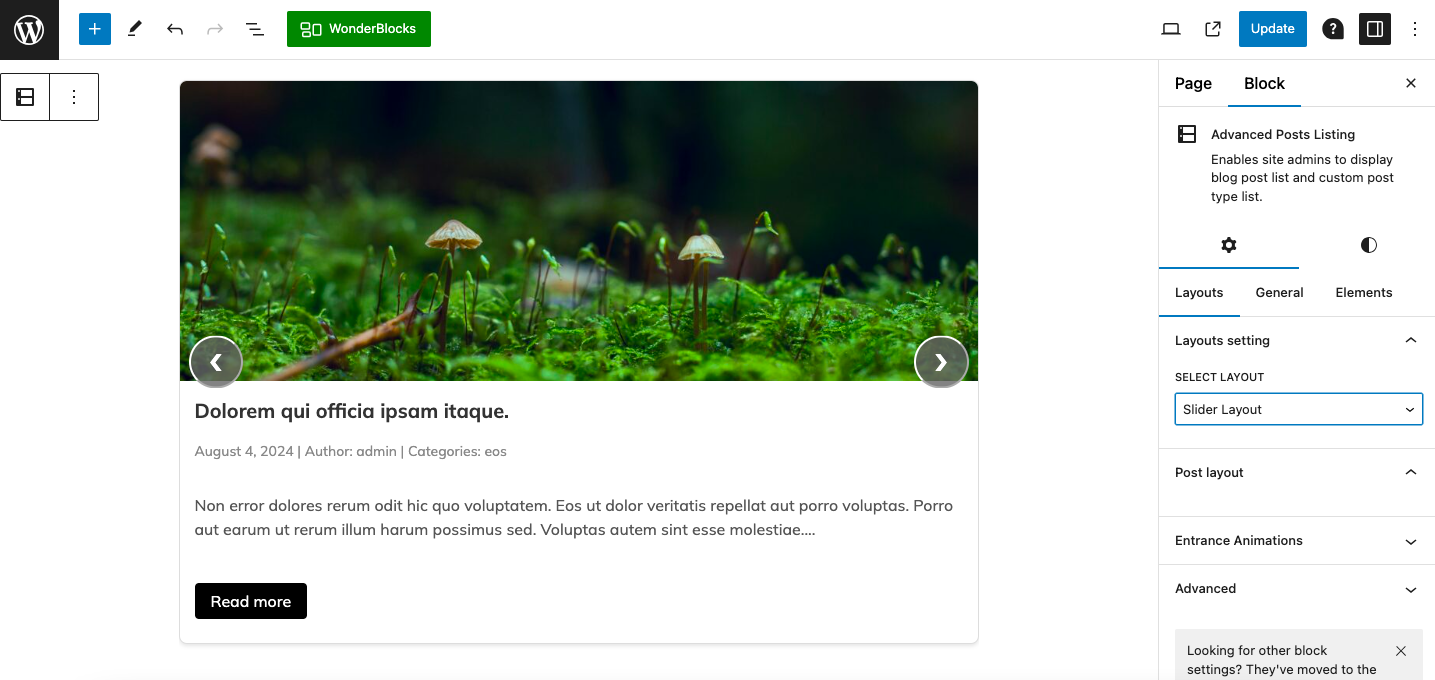This screenshot has width=1435, height=680.
Task: Collapse the Layouts setting panel
Action: 1297,341
